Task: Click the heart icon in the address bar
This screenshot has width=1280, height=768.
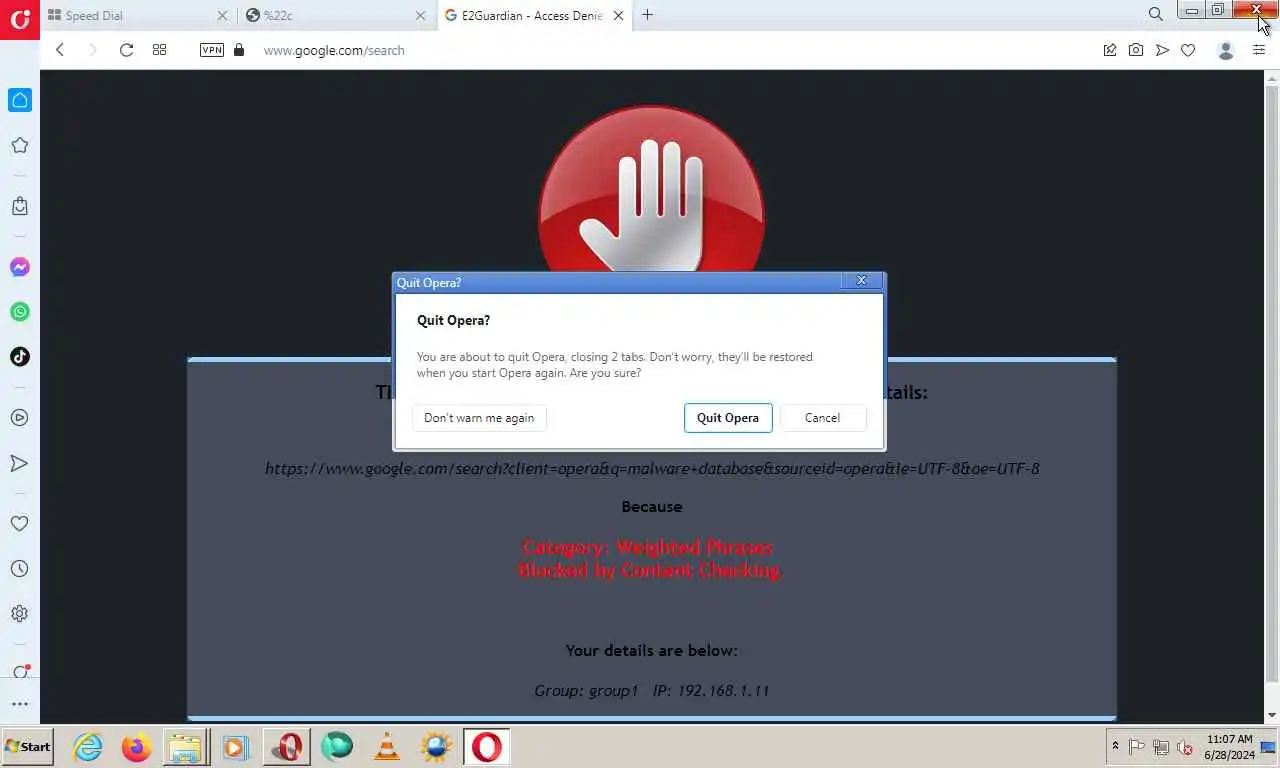Action: coord(1188,50)
